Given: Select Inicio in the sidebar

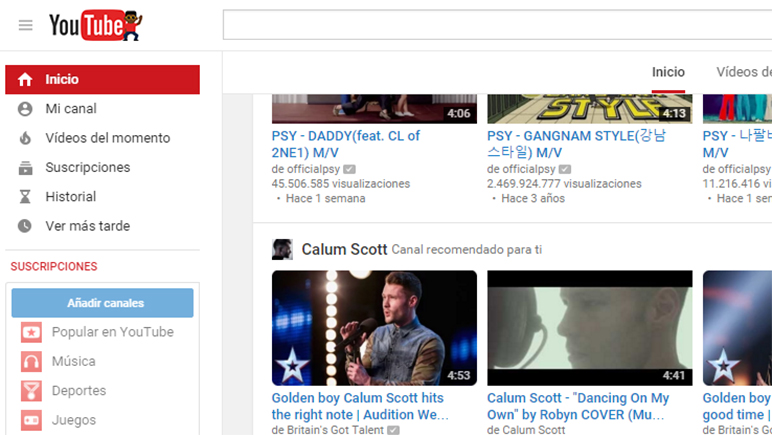Looking at the screenshot, I should 102,79.
